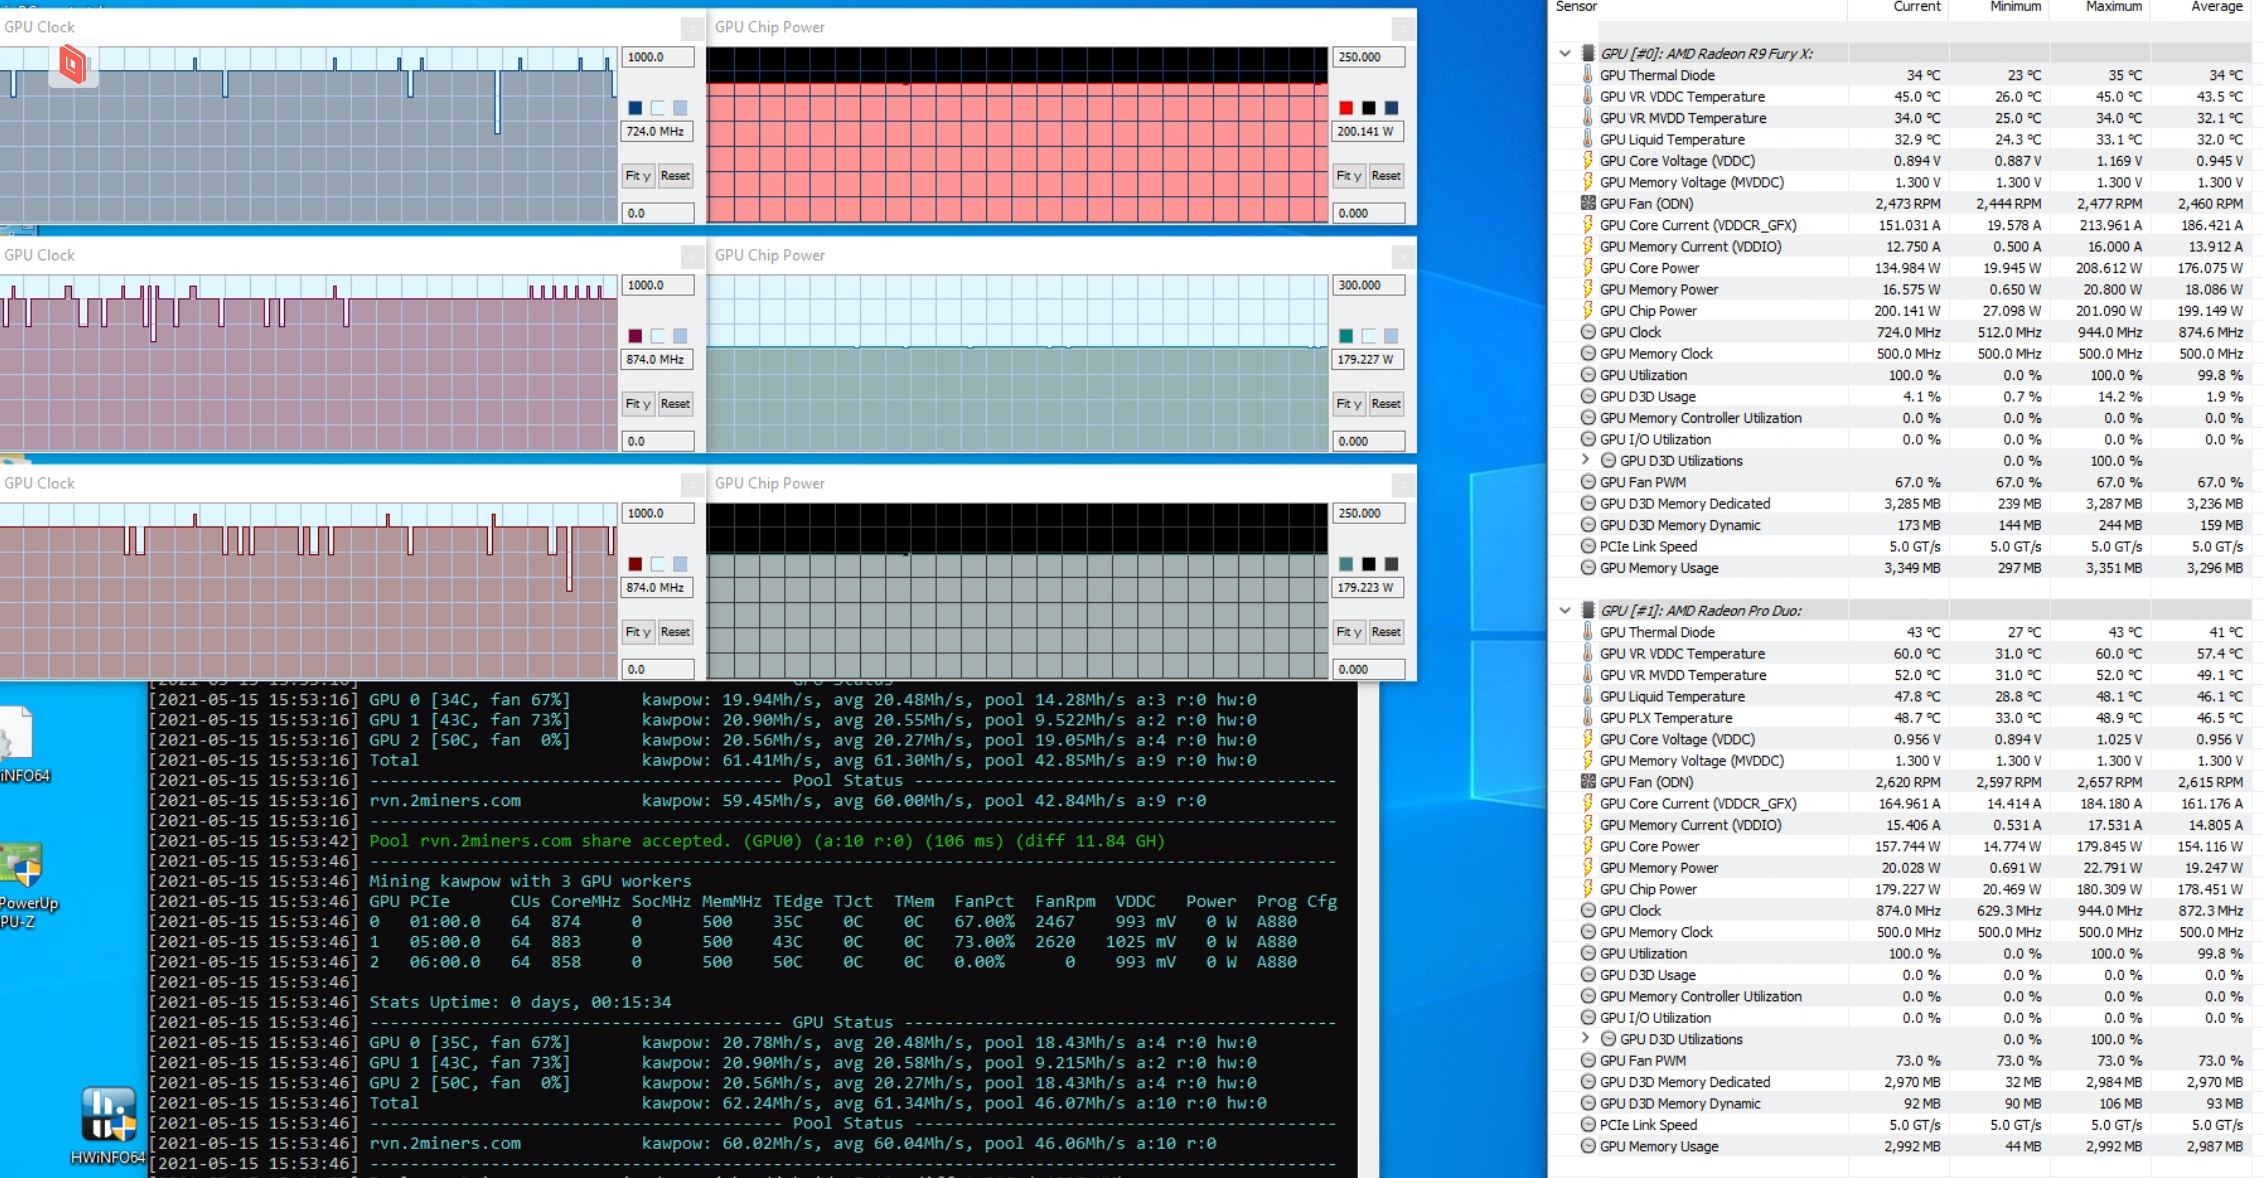Click the dark red swatch on bottom GPU Clock graph
Image resolution: width=2263 pixels, height=1178 pixels.
coord(635,564)
